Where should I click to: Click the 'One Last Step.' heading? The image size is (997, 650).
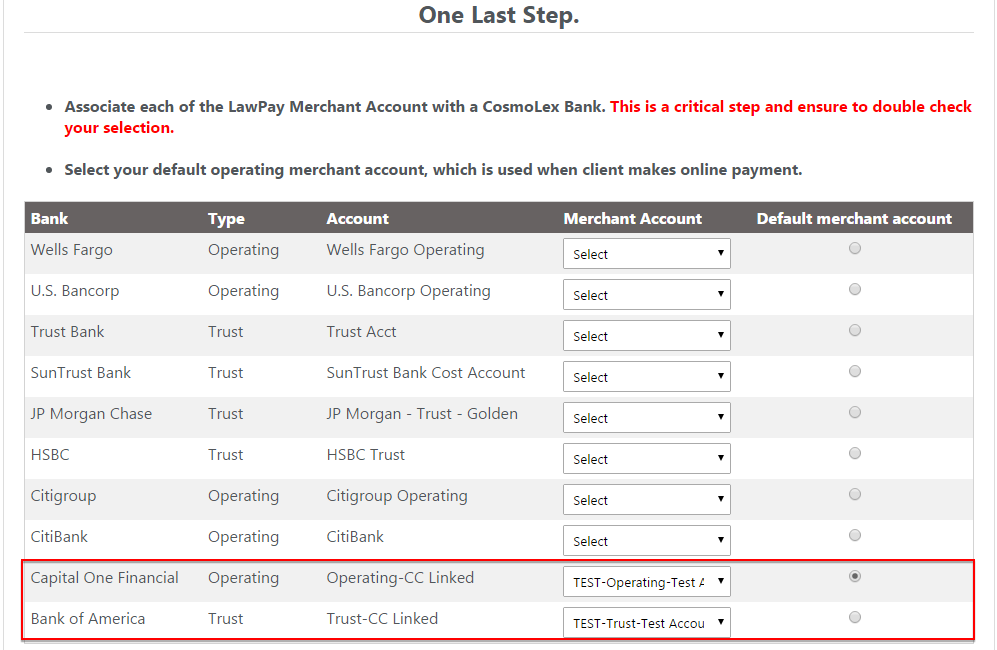click(x=499, y=15)
